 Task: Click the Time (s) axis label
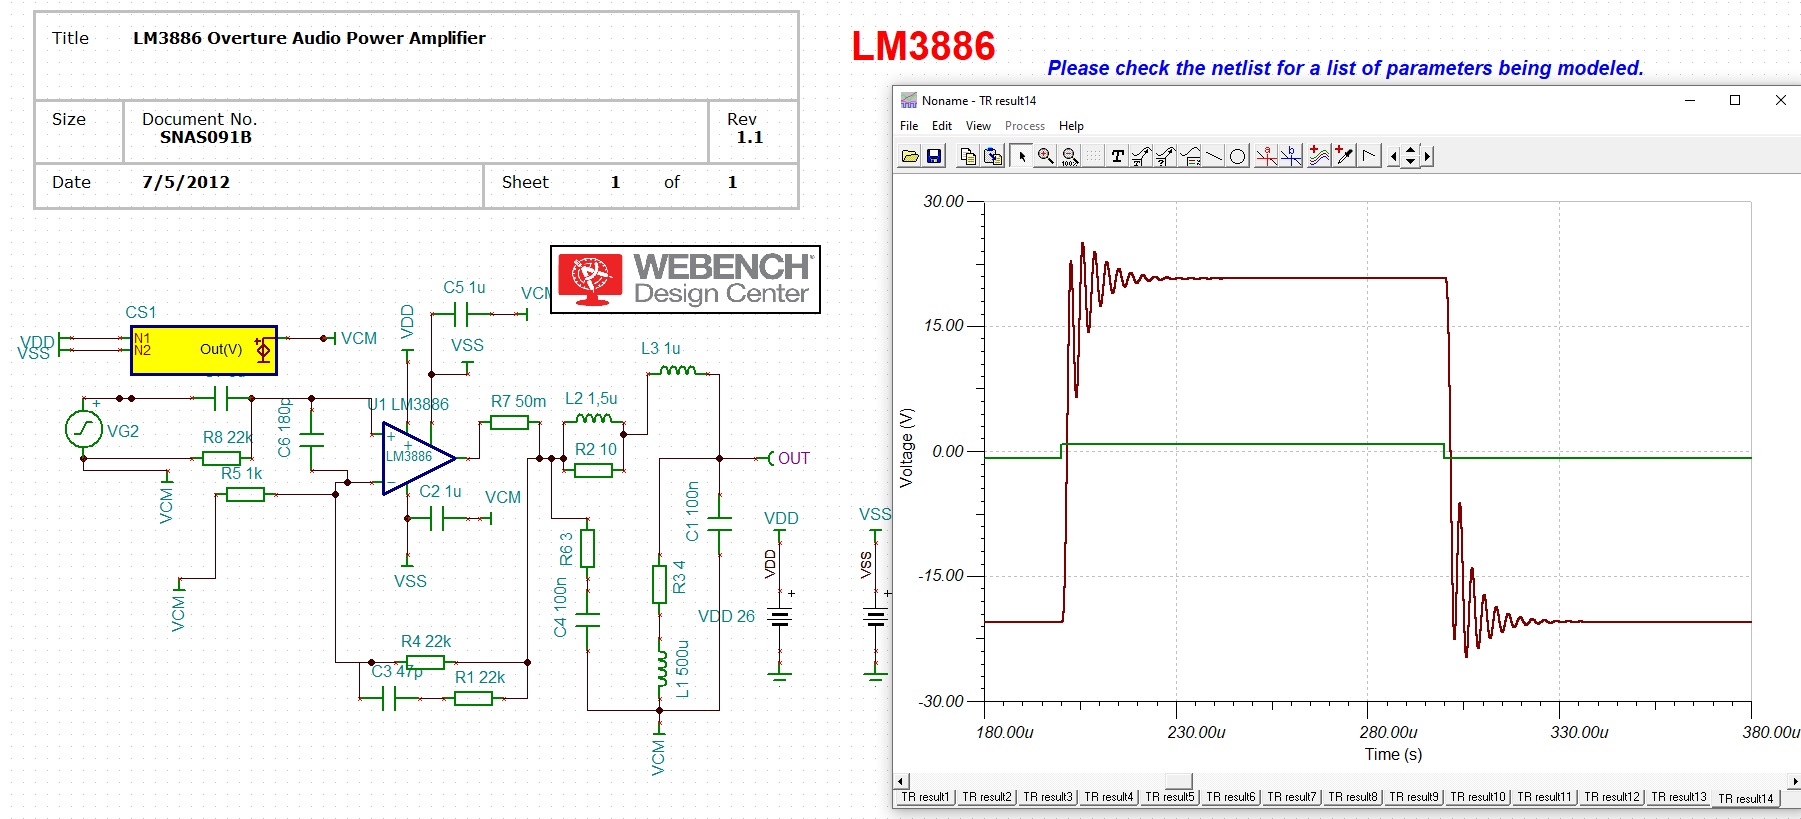click(x=1393, y=754)
